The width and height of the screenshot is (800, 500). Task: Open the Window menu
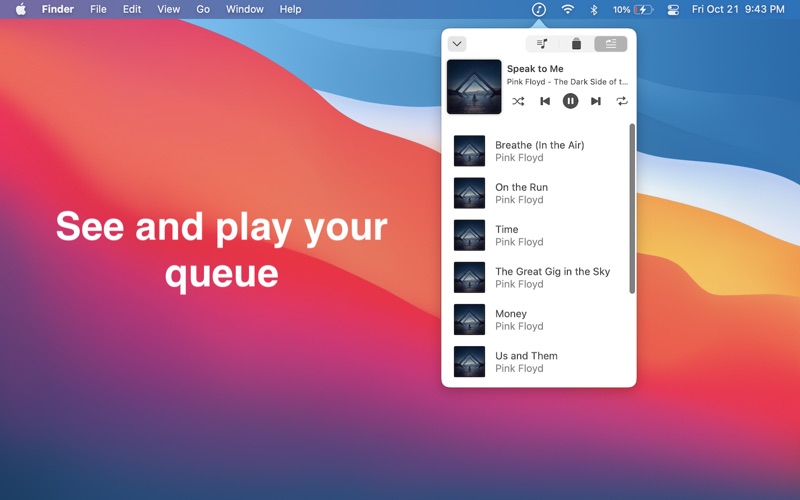[x=245, y=9]
